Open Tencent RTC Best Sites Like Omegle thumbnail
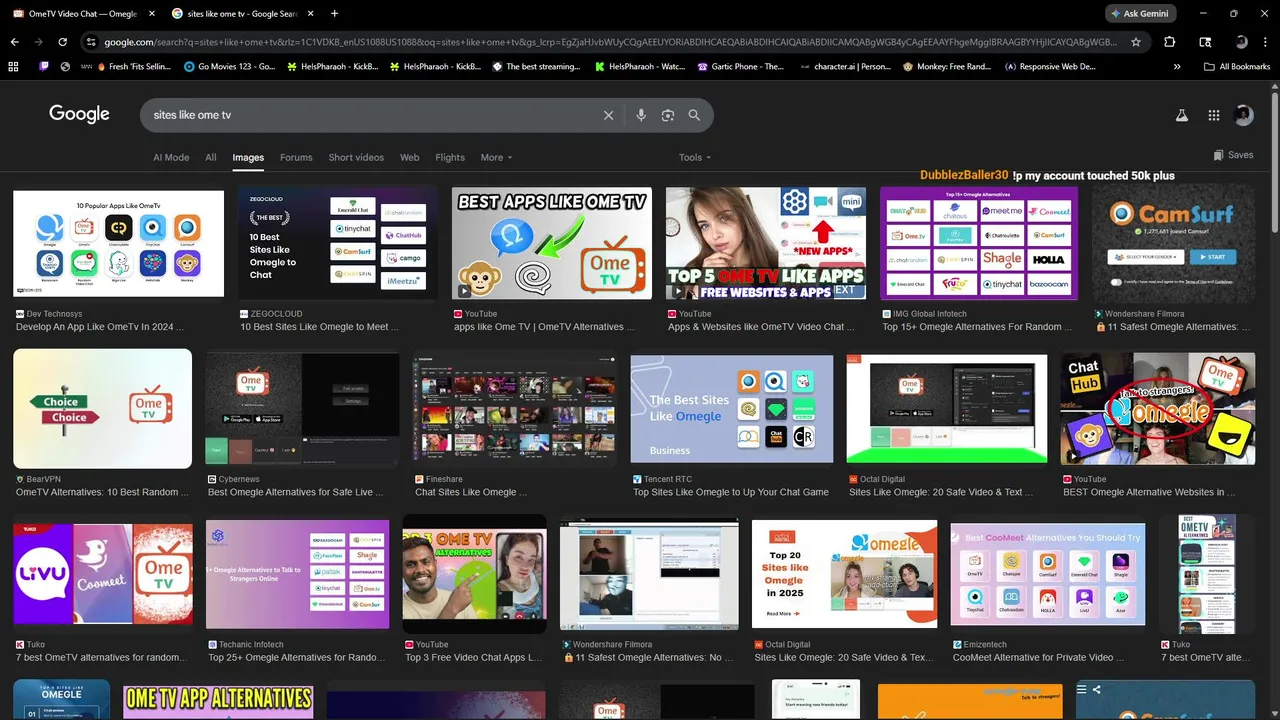The image size is (1280, 720). (732, 409)
